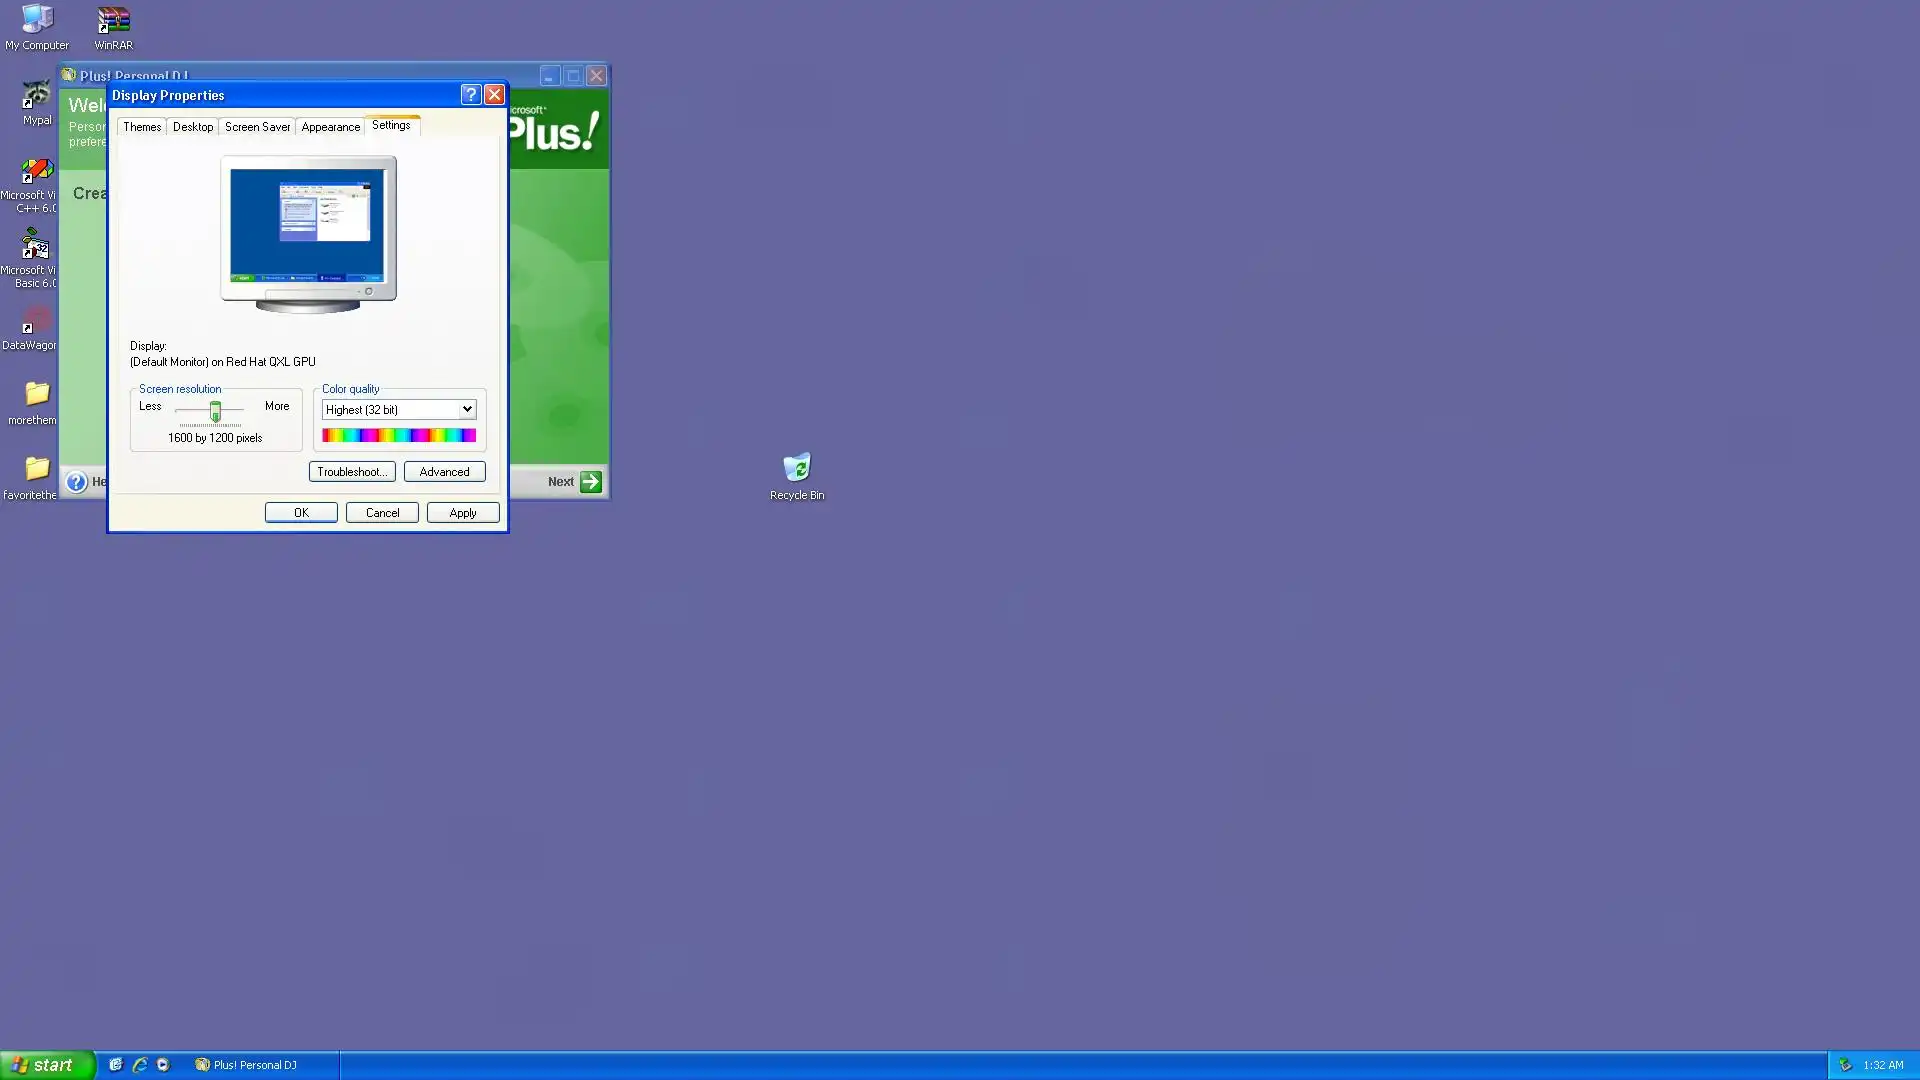Click Show Desktop quick launch icon
The height and width of the screenshot is (1080, 1920).
116,1065
